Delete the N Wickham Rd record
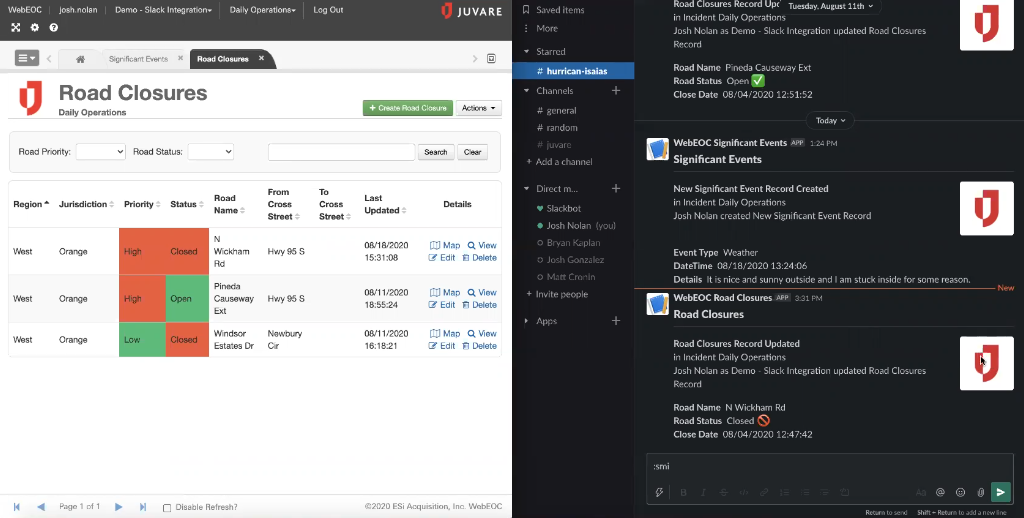This screenshot has height=518, width=1024. click(x=479, y=257)
